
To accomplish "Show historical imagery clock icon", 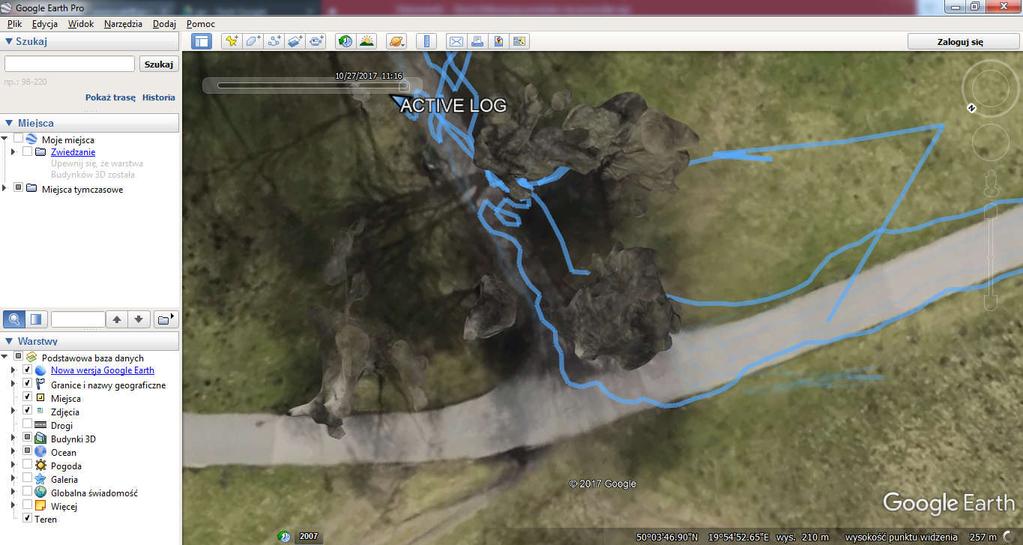I will [346, 41].
